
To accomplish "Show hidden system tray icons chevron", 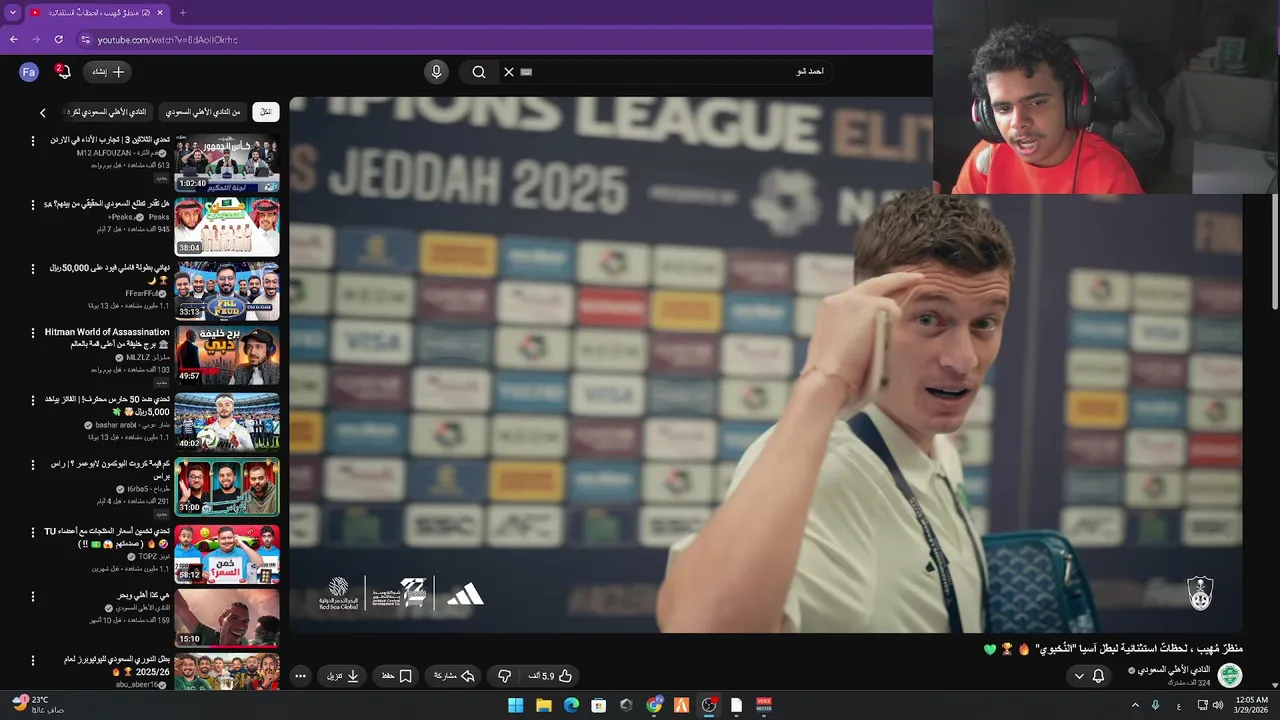I will coord(1135,705).
